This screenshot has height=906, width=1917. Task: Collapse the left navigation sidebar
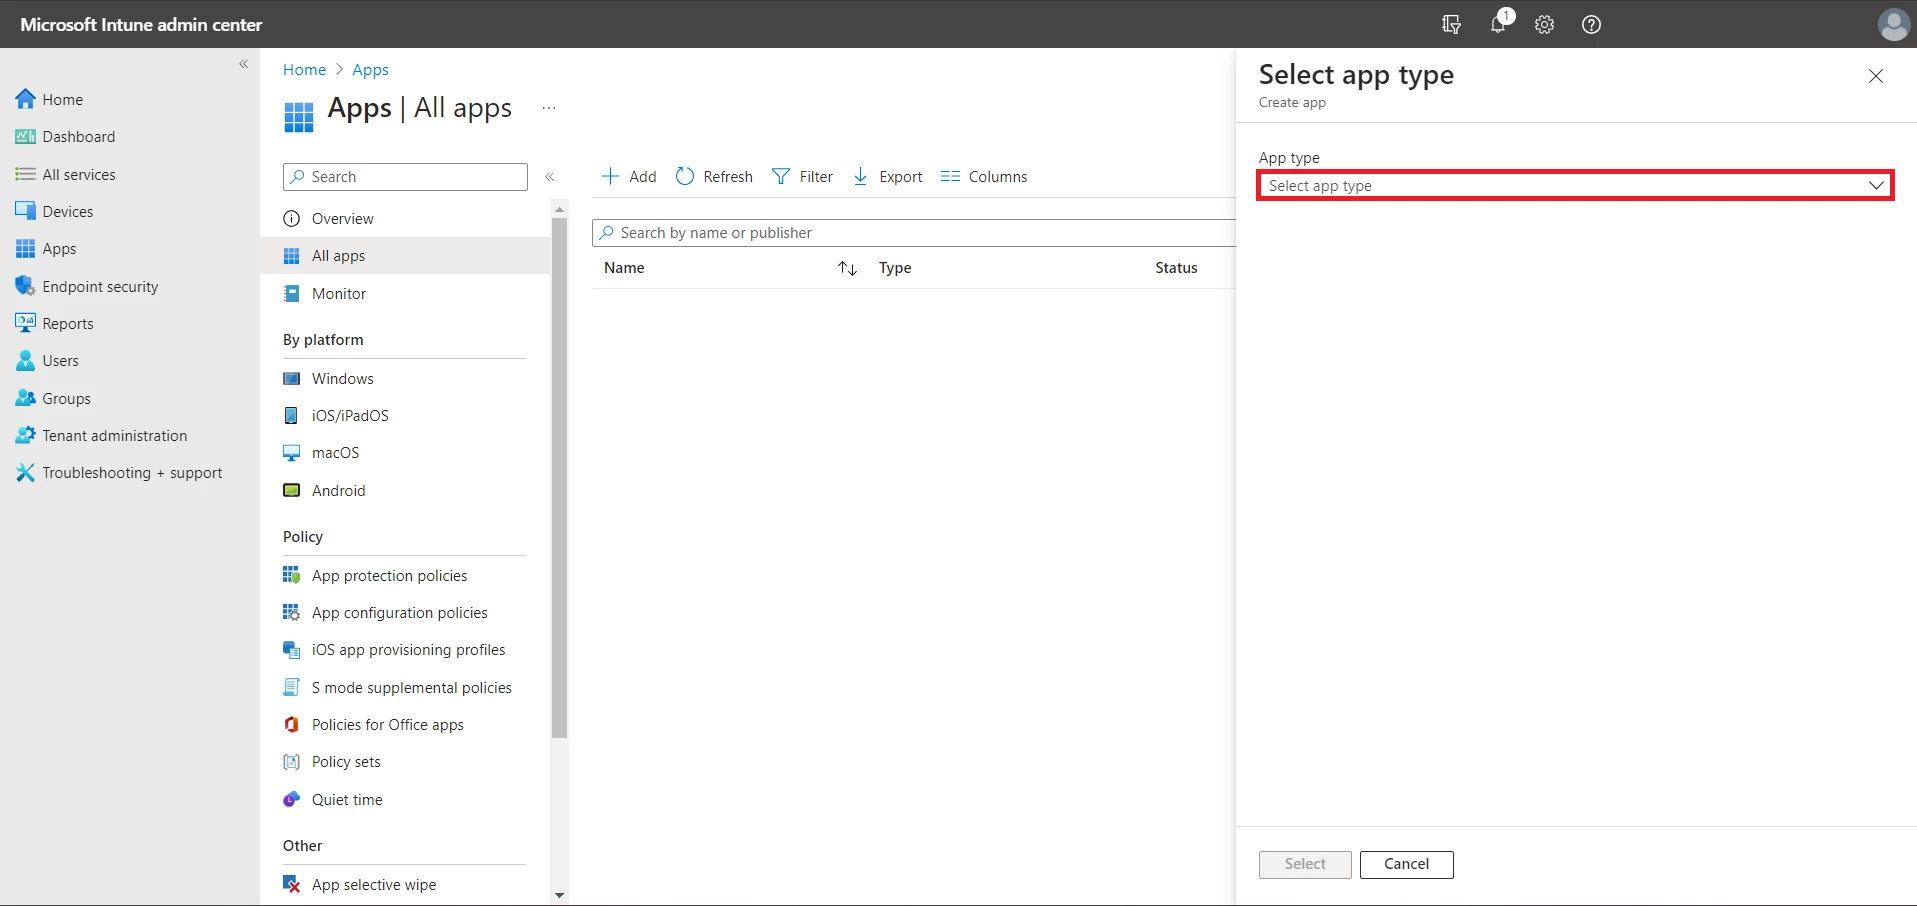(x=243, y=64)
